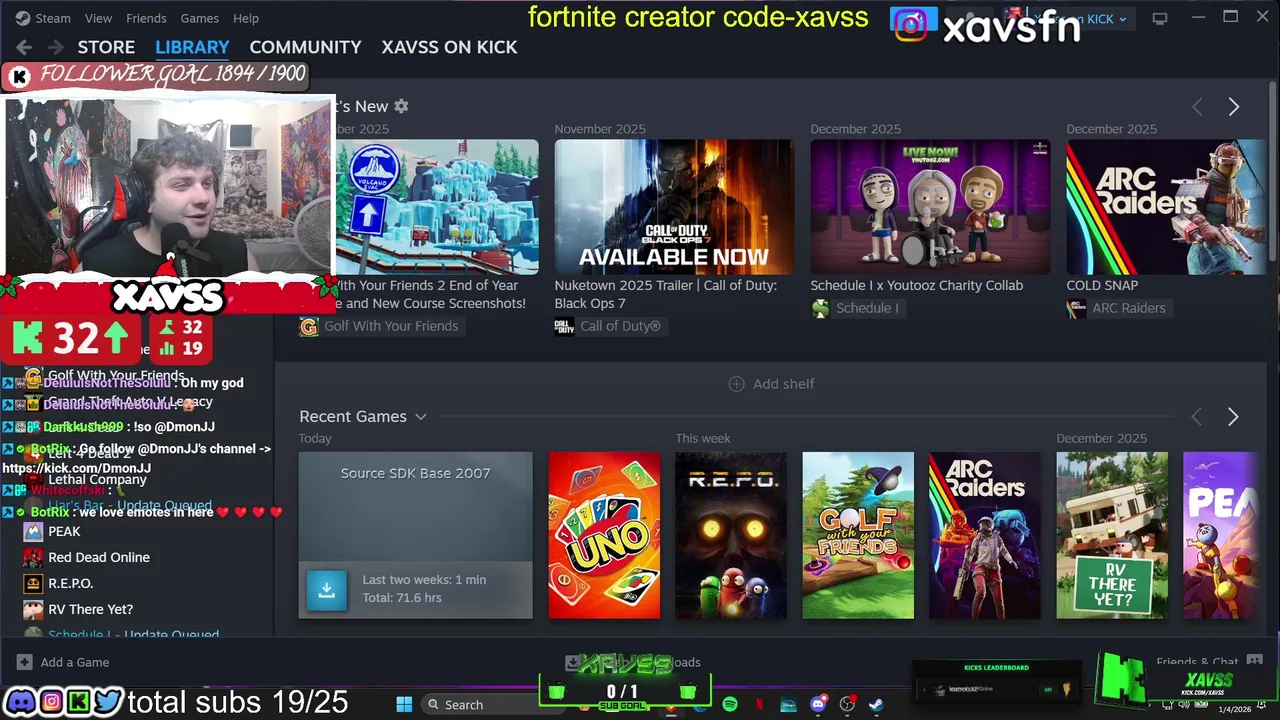Download Source SDK Base 2007

[x=326, y=590]
